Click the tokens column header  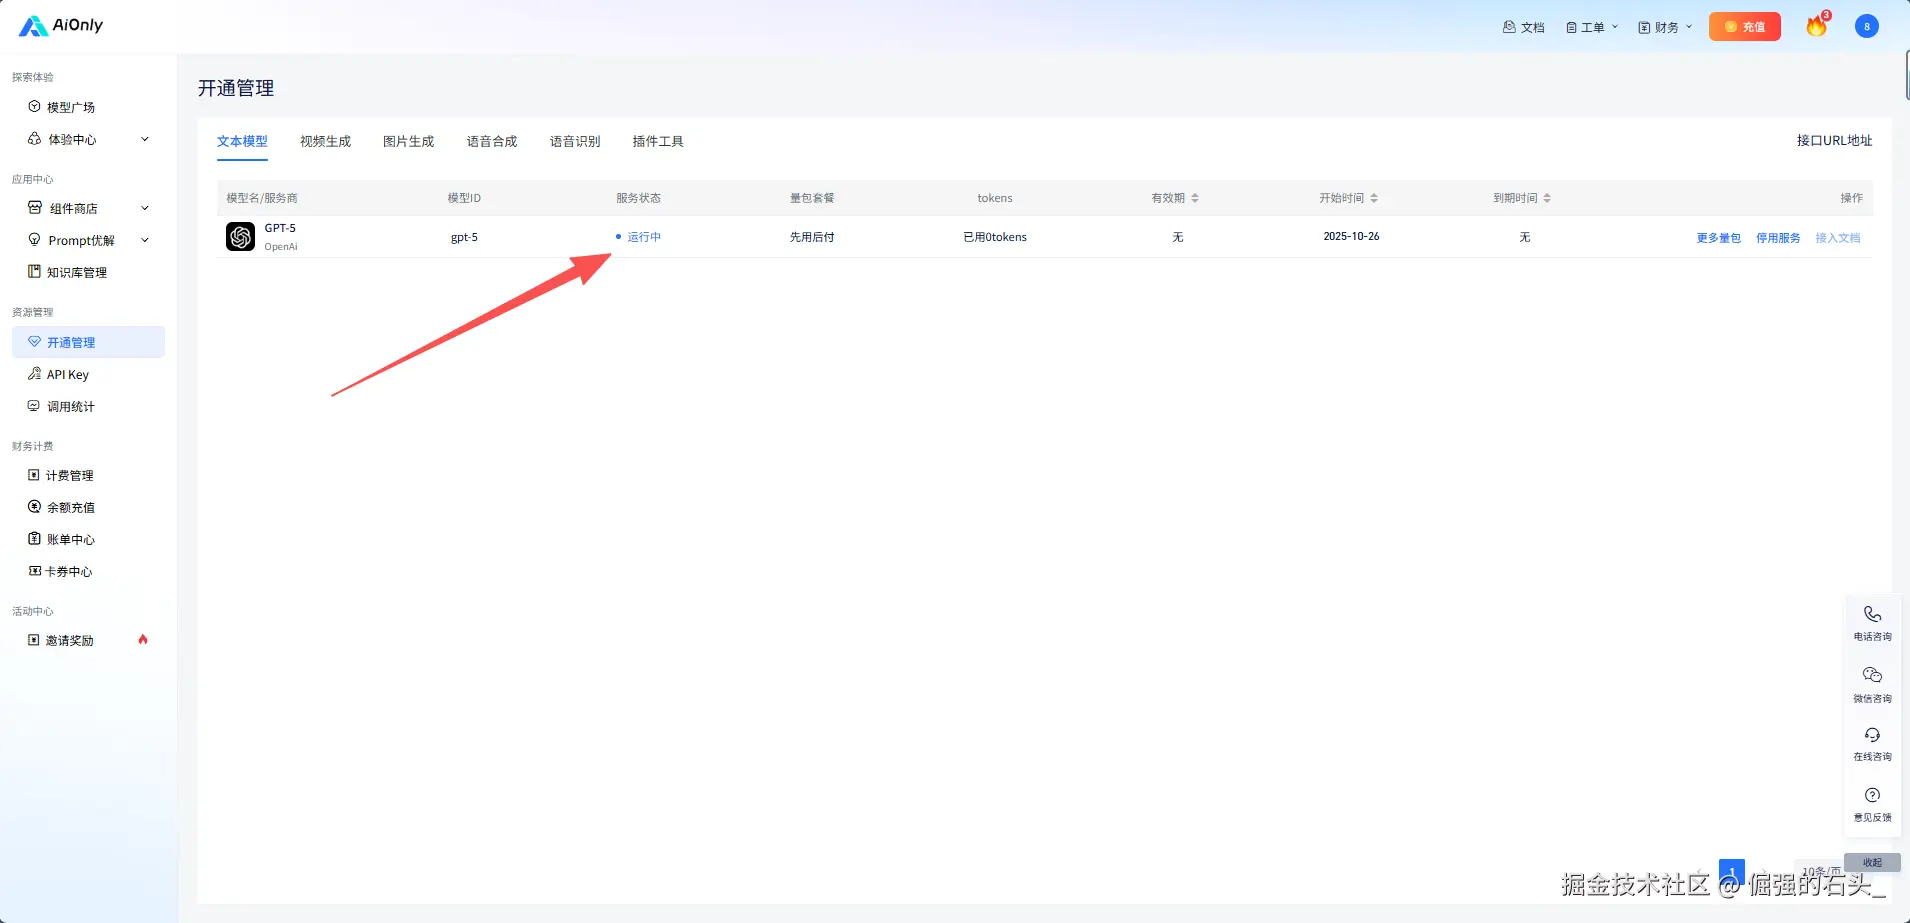[995, 198]
